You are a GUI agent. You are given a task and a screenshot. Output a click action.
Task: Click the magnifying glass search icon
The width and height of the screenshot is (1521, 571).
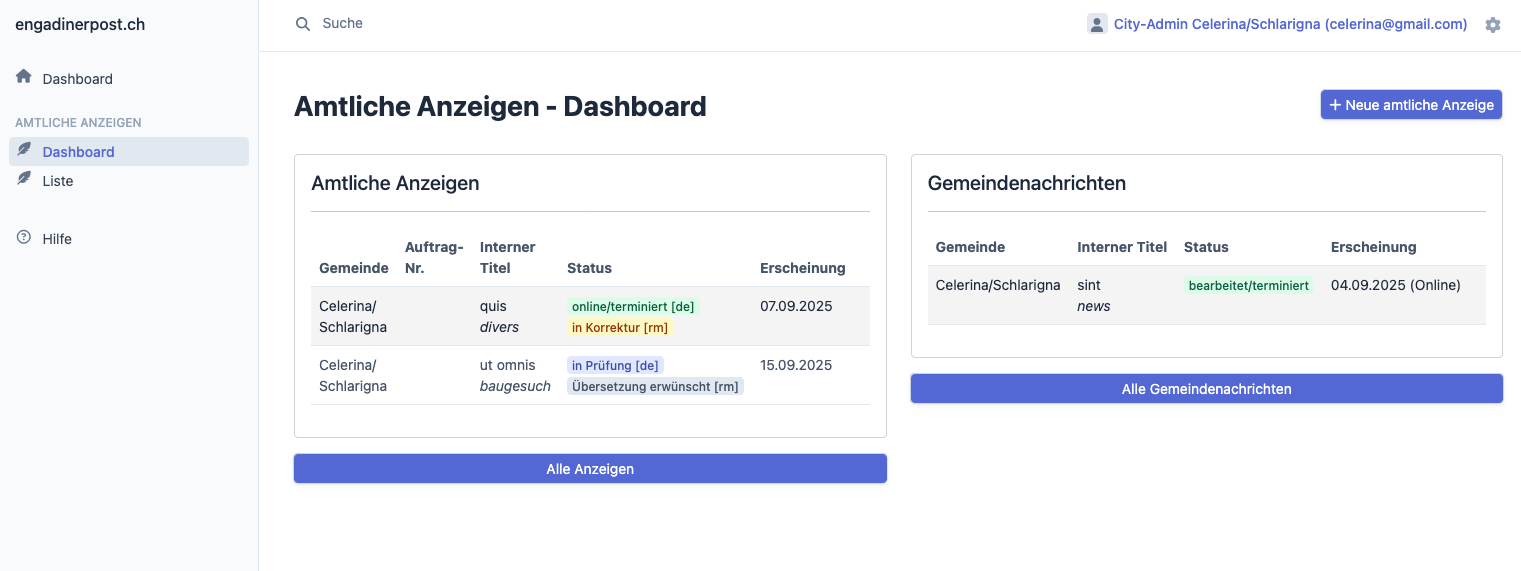click(x=303, y=24)
